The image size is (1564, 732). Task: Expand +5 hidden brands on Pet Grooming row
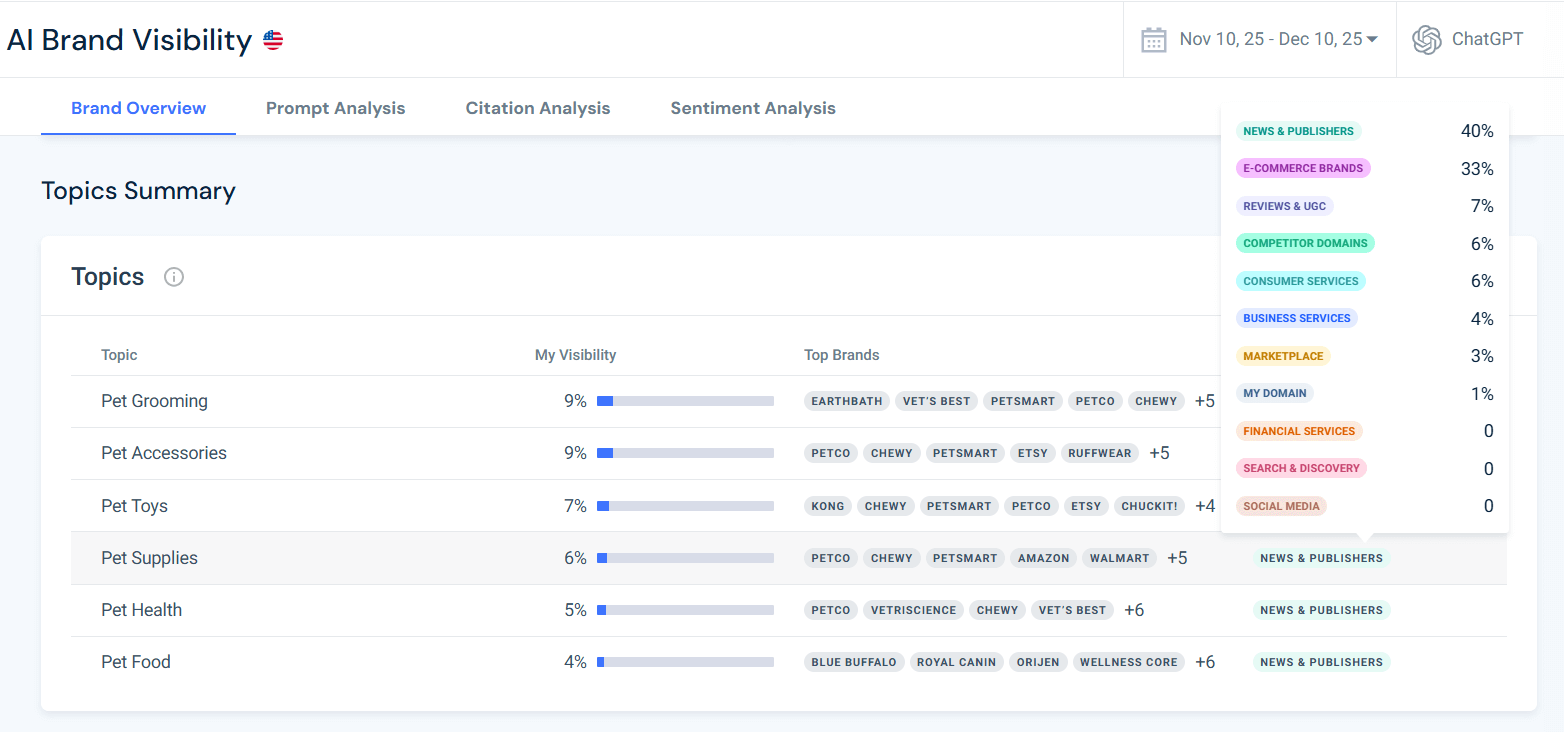(1204, 400)
